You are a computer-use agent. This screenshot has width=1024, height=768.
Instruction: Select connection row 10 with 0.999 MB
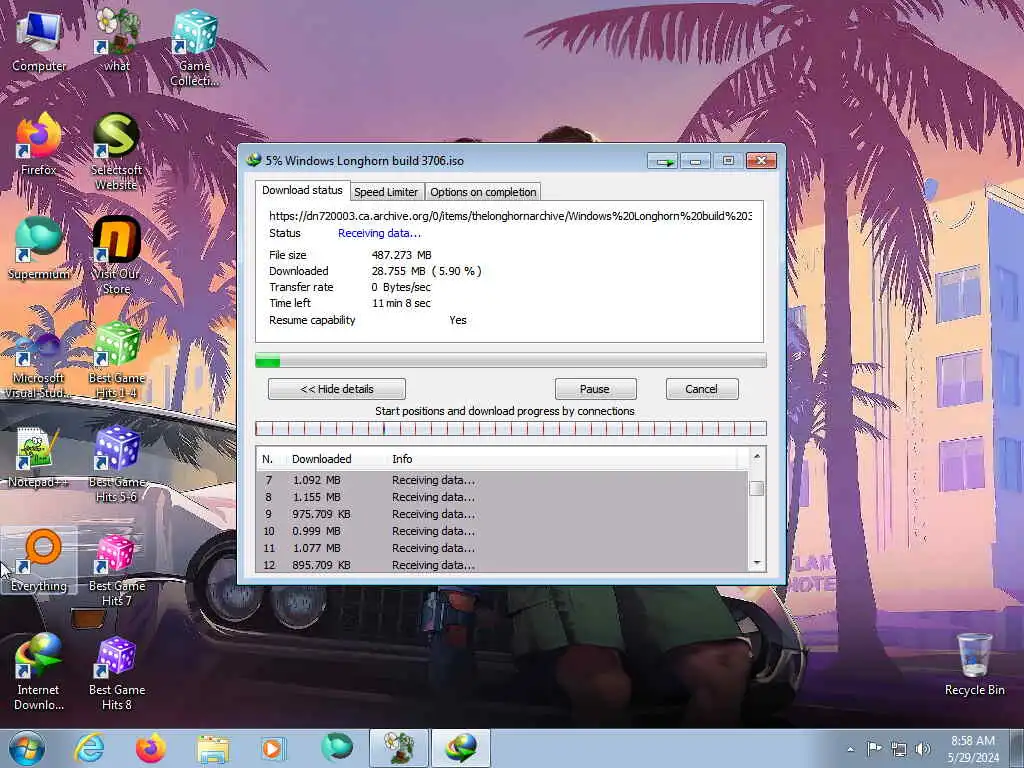point(502,531)
